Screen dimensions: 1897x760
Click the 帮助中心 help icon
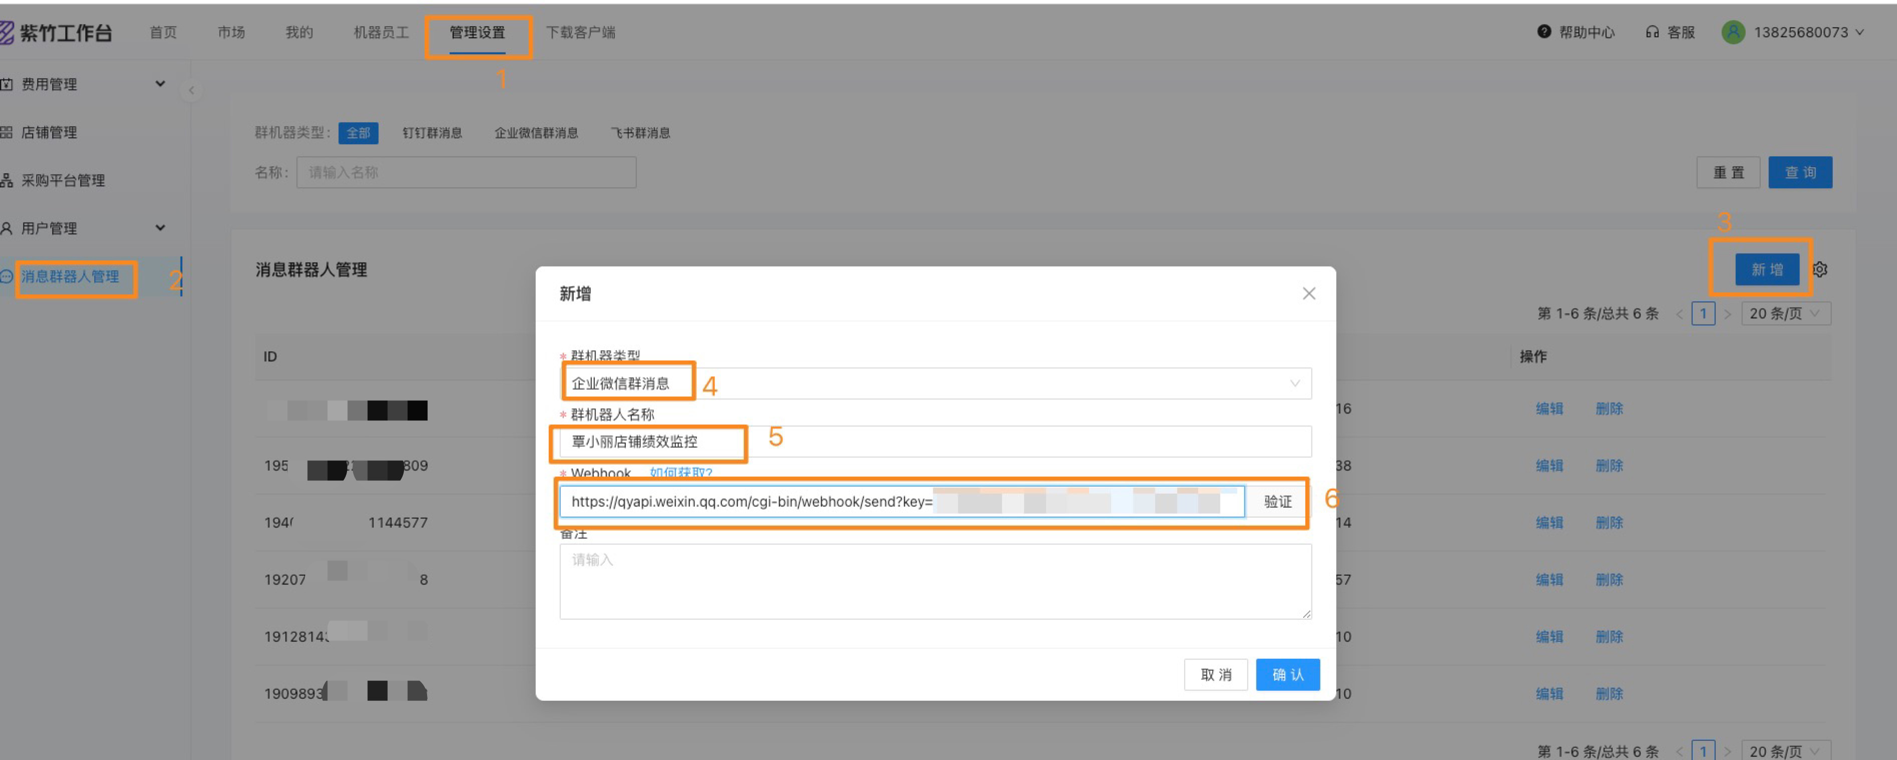click(x=1544, y=32)
